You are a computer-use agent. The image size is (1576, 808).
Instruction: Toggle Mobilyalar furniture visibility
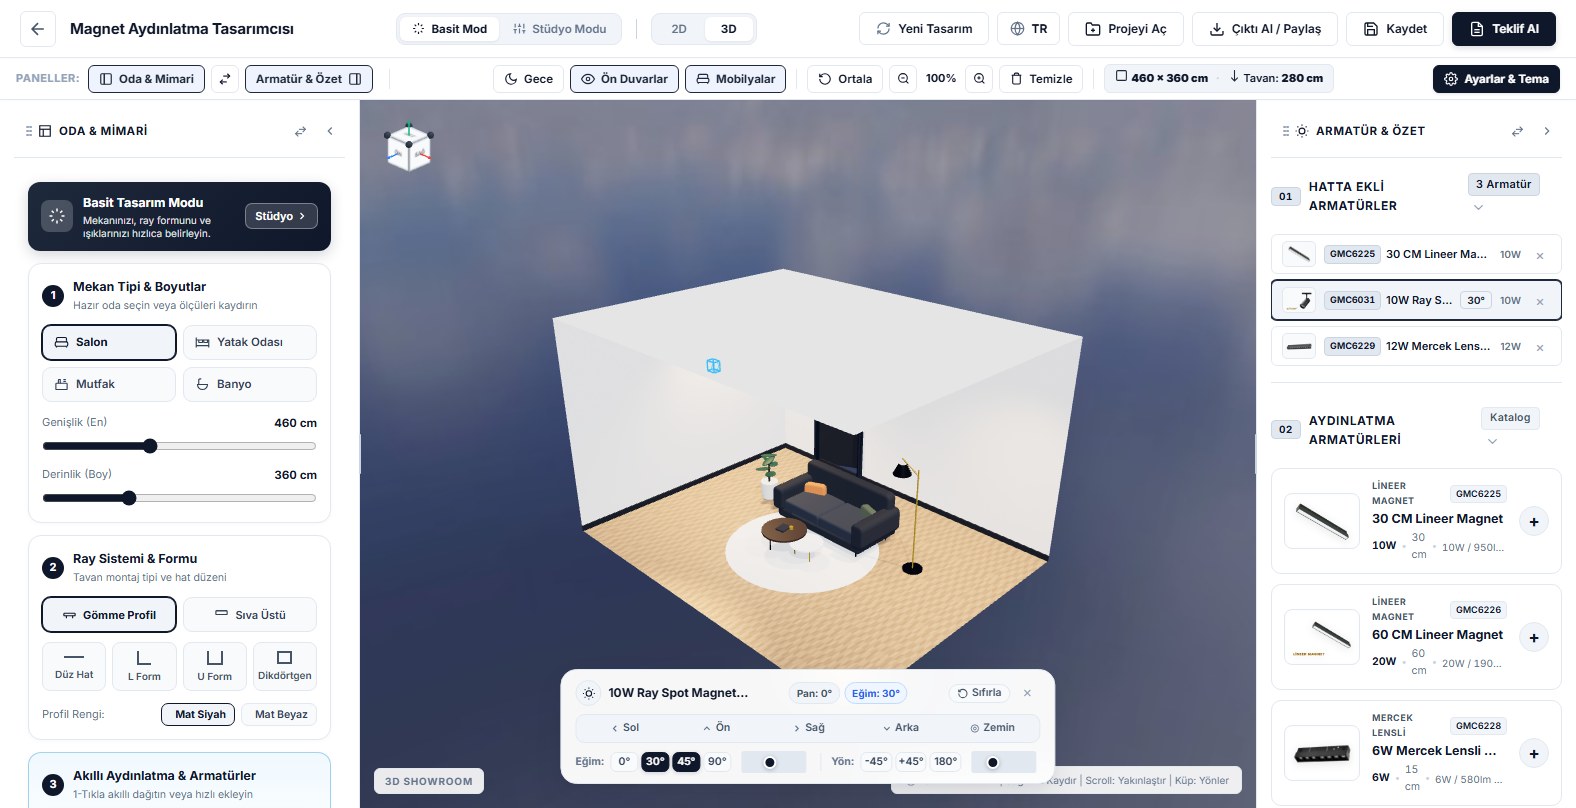(x=735, y=79)
